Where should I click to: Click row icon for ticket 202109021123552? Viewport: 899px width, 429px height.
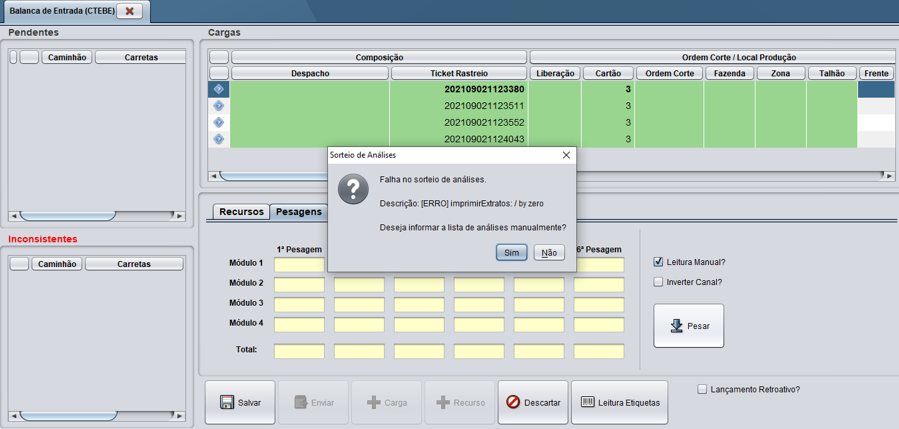pos(218,122)
